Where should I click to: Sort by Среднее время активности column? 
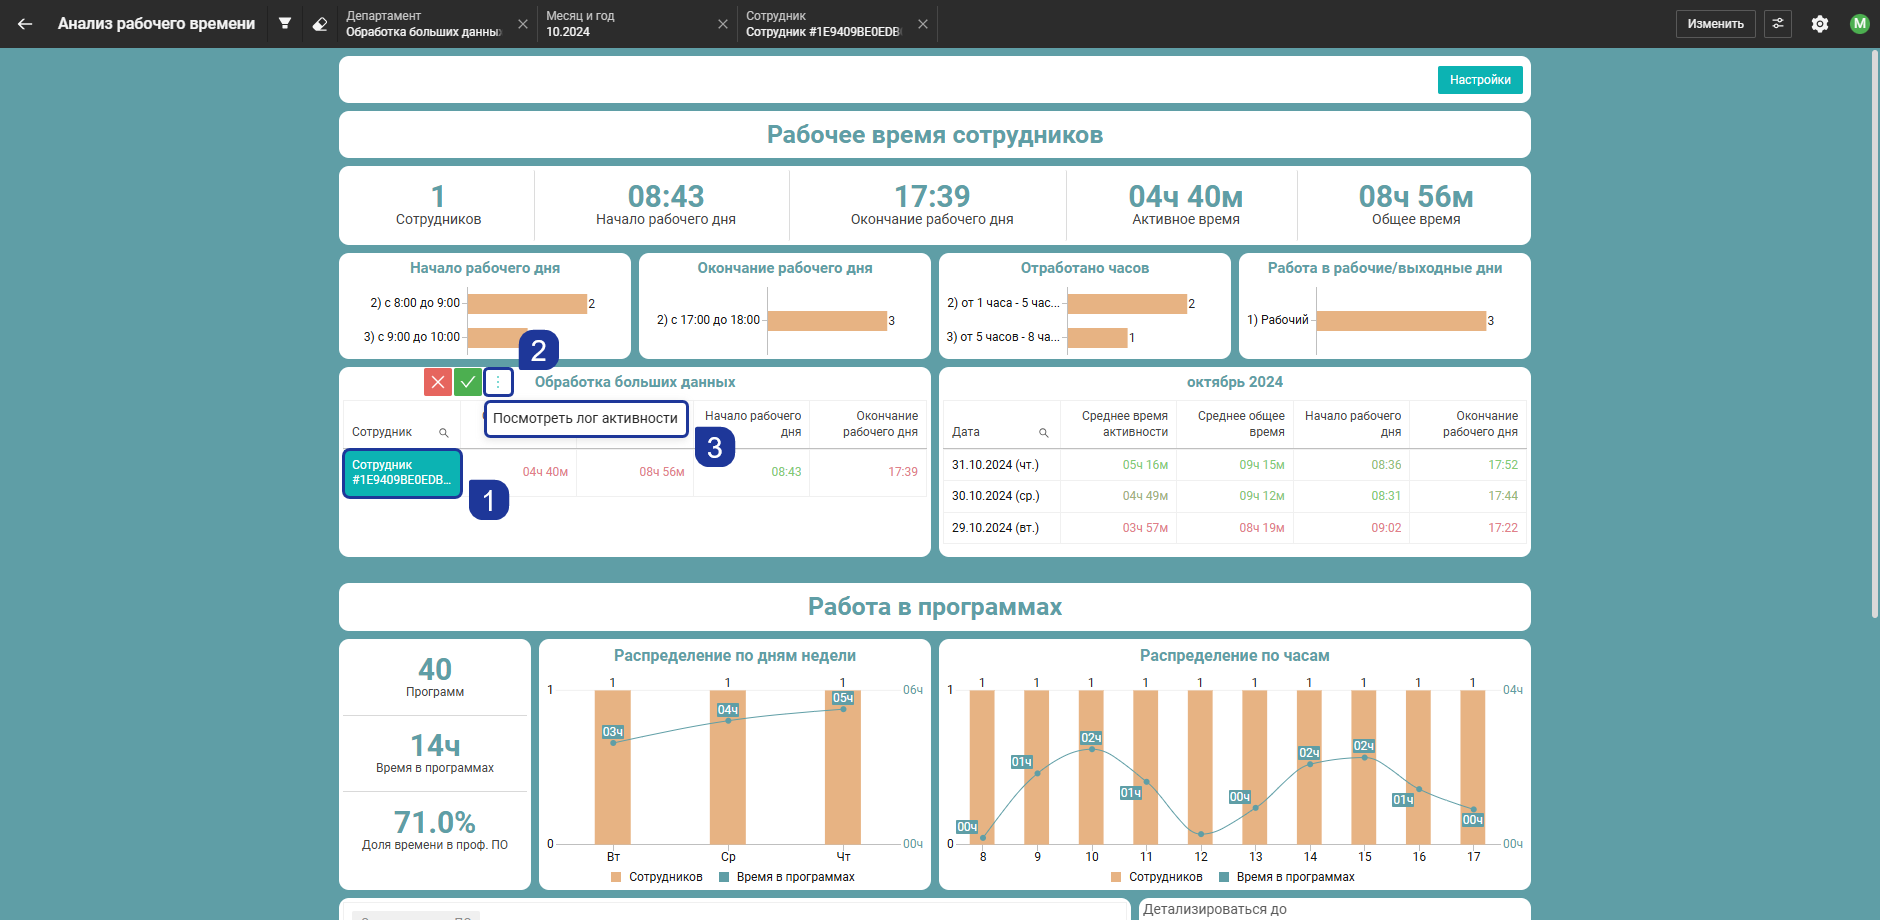(1124, 424)
